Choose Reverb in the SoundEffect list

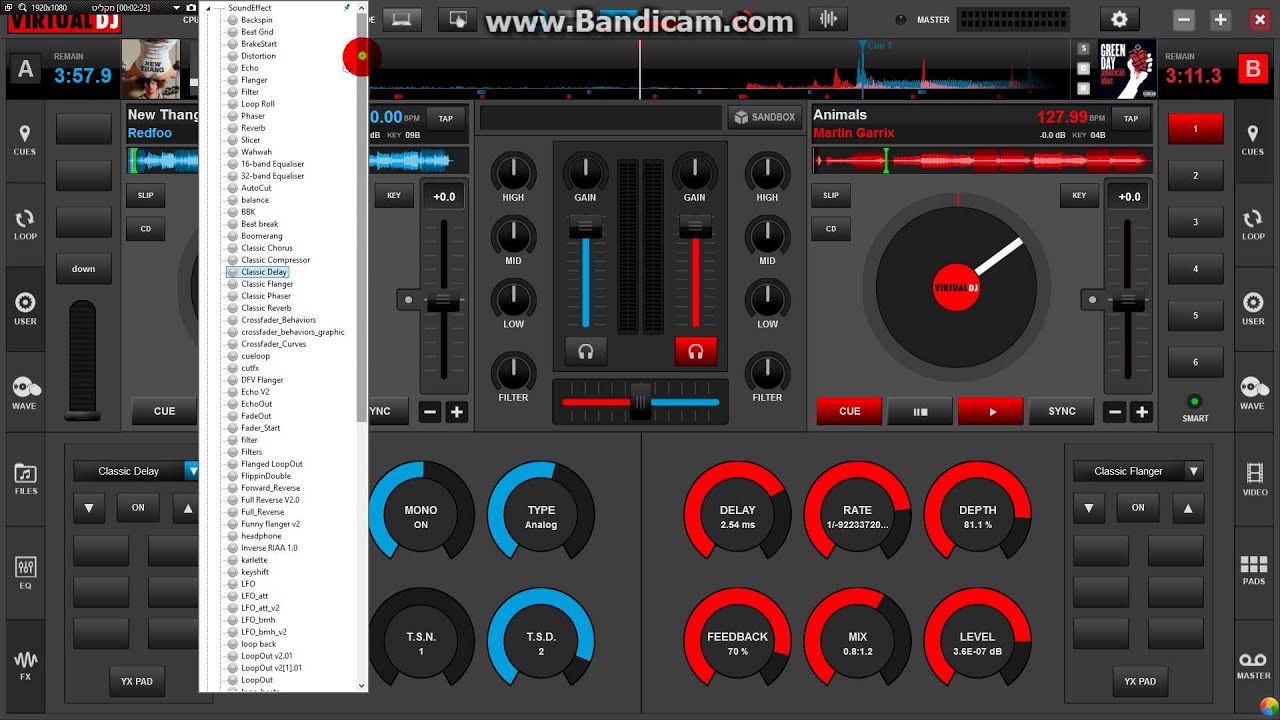pyautogui.click(x=253, y=128)
